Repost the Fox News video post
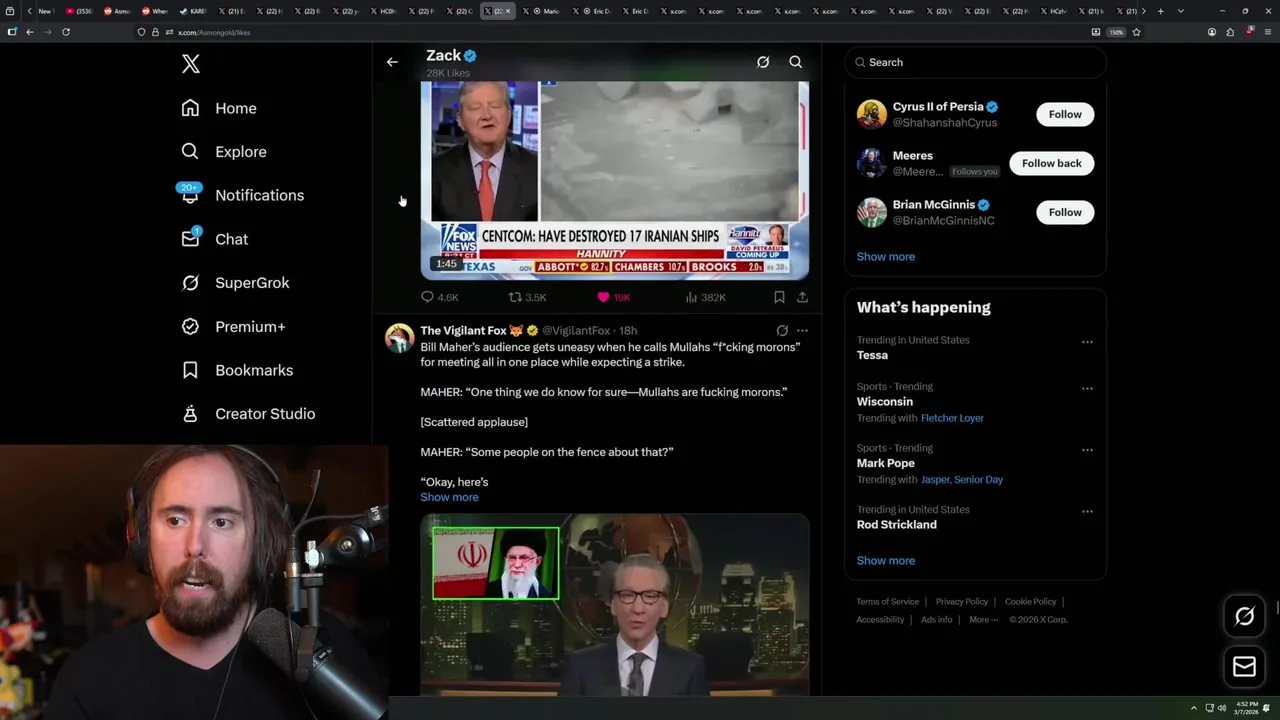 tap(527, 297)
